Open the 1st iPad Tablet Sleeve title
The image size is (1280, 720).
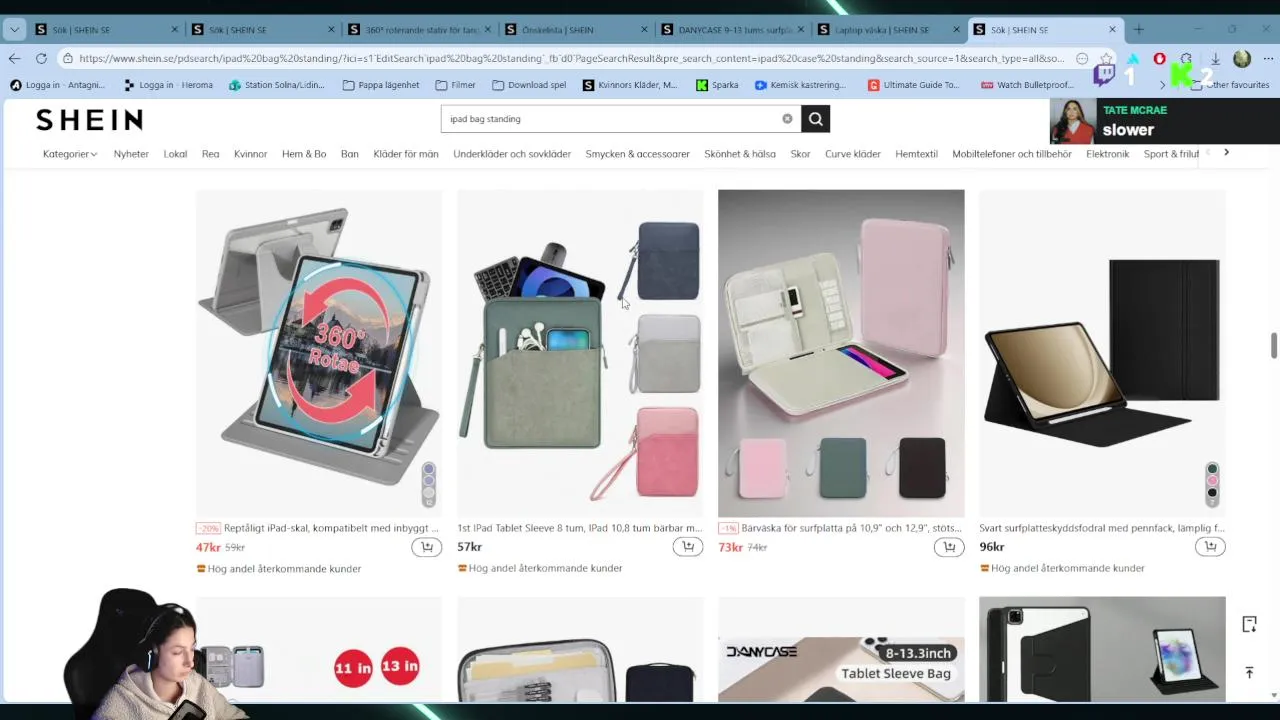click(579, 528)
